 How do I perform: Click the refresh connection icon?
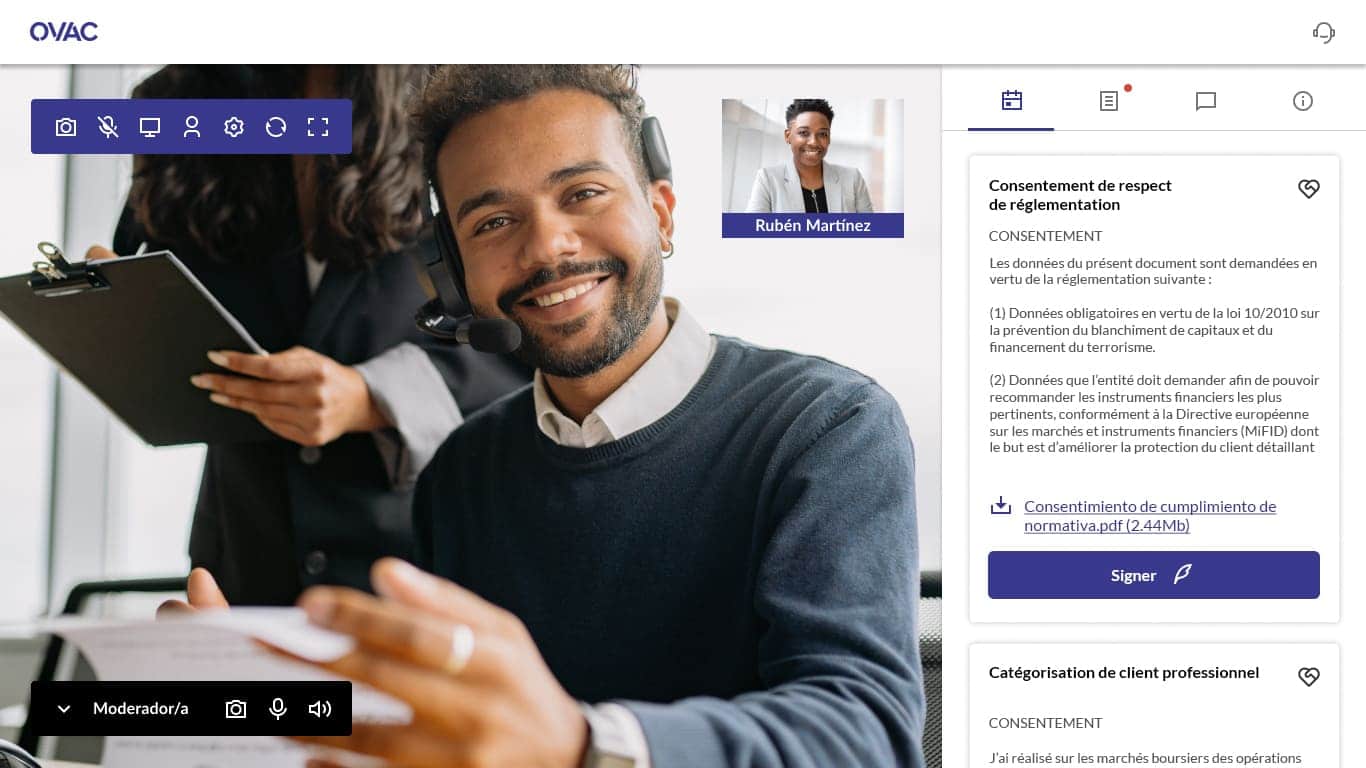pos(276,127)
